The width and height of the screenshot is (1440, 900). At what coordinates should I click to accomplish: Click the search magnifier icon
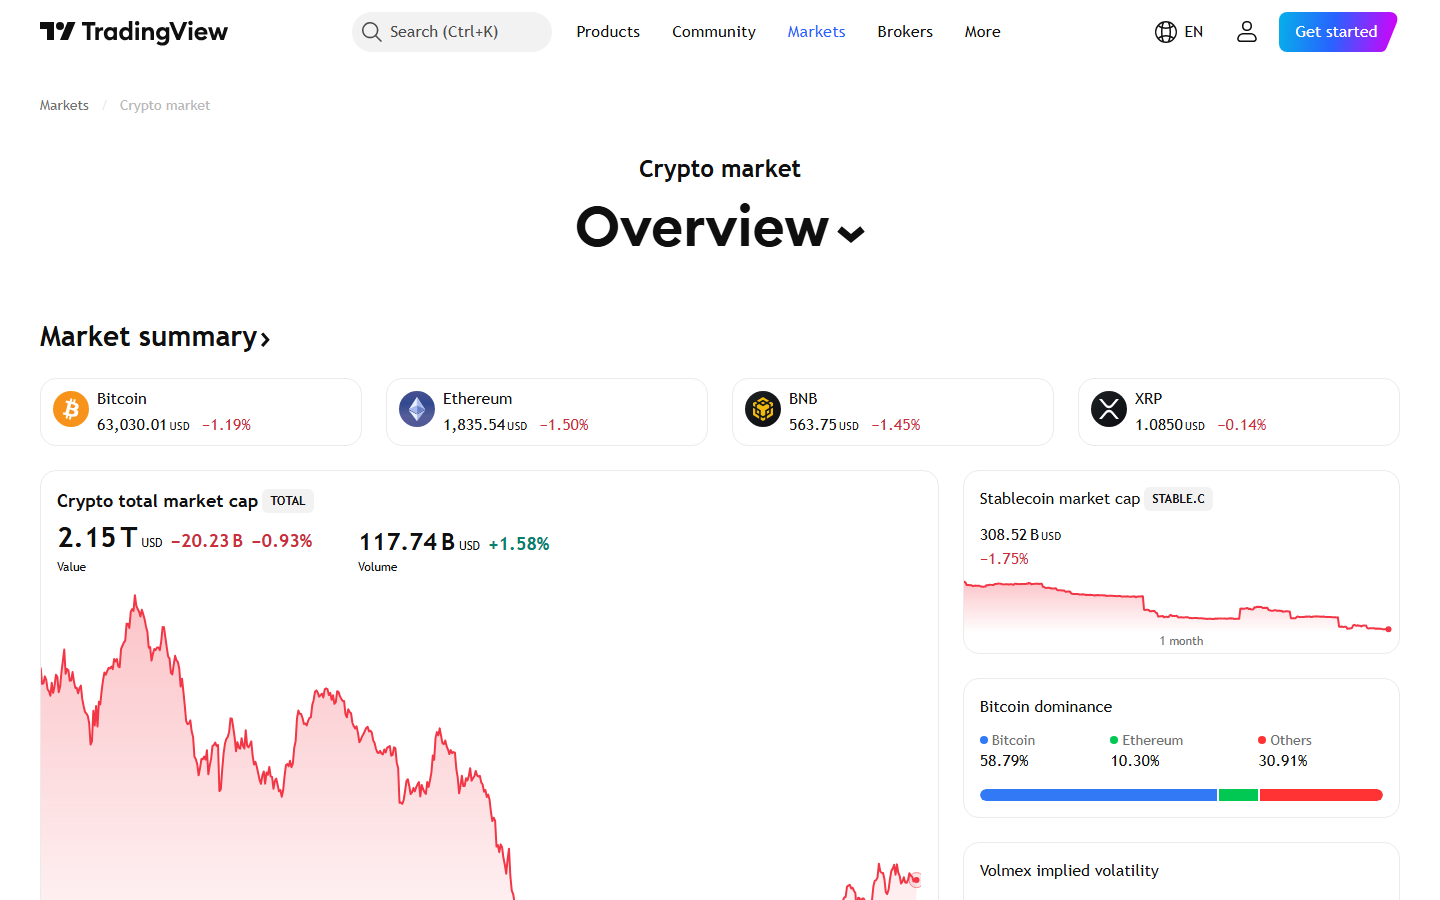[371, 32]
